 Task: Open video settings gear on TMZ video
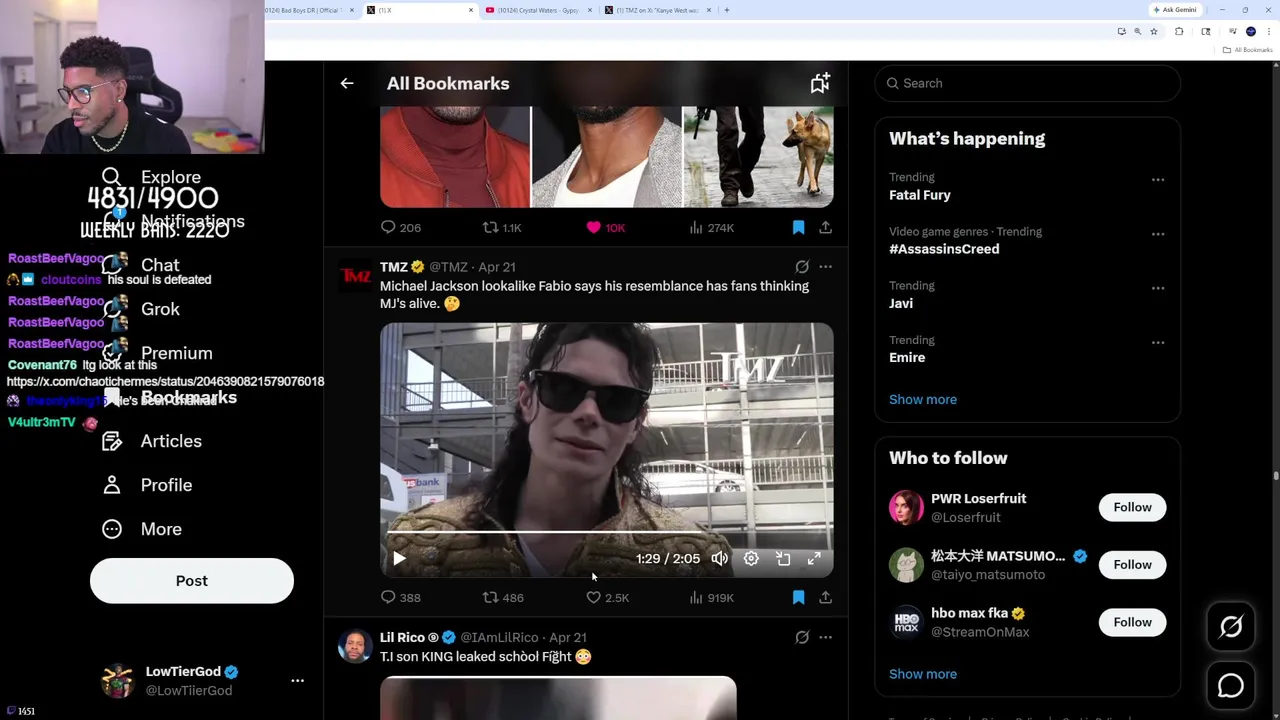pyautogui.click(x=751, y=559)
